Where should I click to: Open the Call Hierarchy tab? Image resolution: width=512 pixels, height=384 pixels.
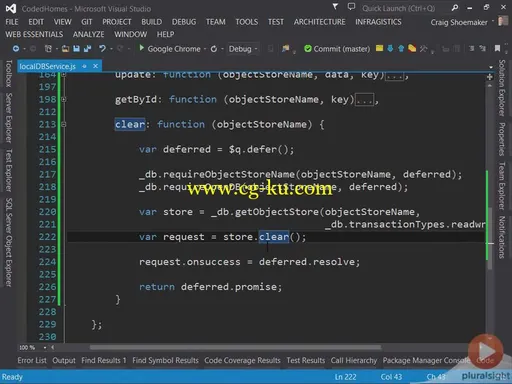(354, 360)
